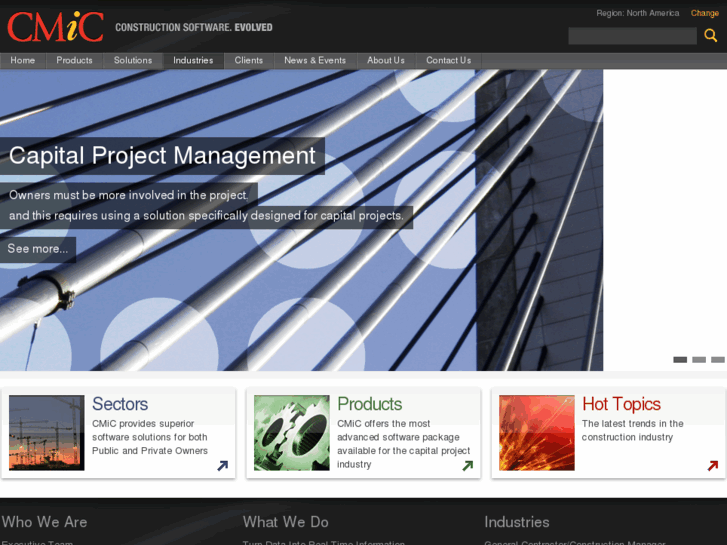Click the Who We Are footer heading

45,522
